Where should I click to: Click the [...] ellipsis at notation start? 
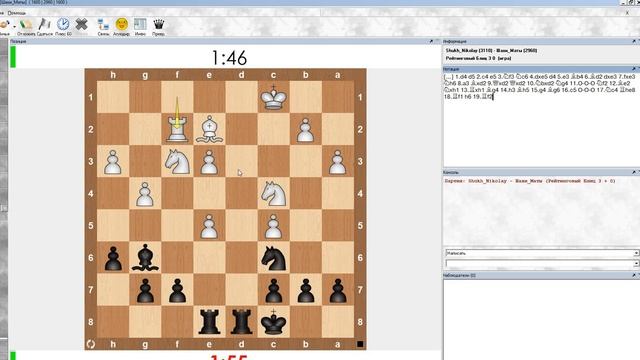click(449, 77)
